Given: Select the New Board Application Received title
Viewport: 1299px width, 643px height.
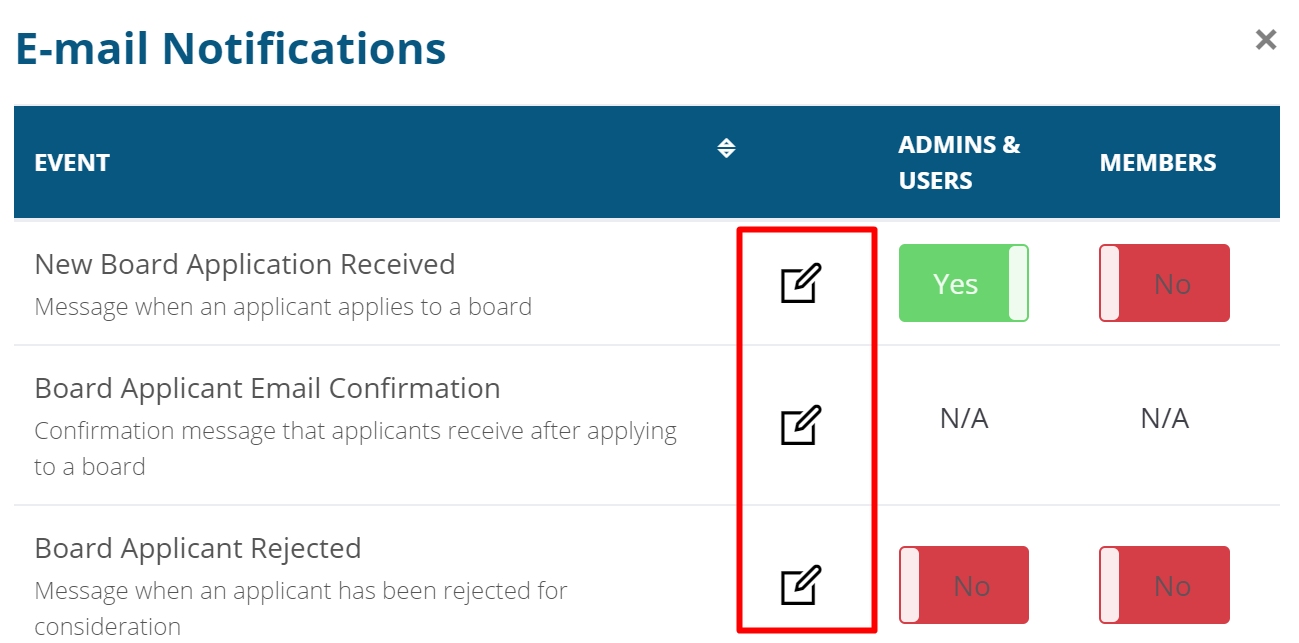Looking at the screenshot, I should pos(245,264).
